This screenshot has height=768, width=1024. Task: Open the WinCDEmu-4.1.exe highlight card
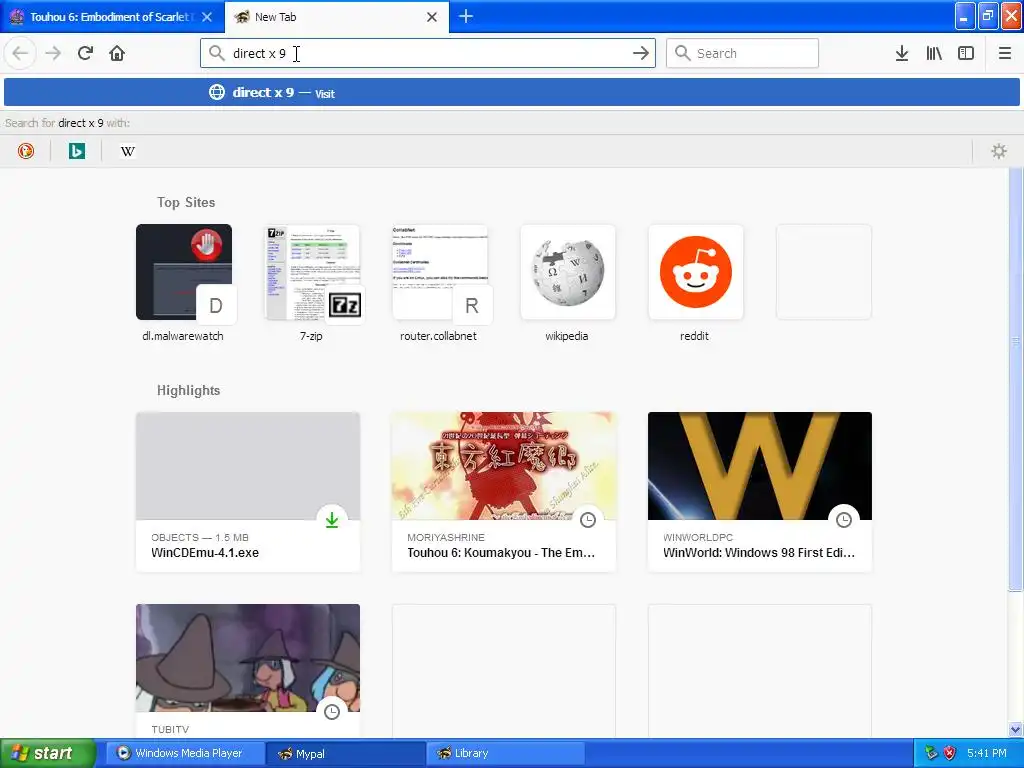248,492
